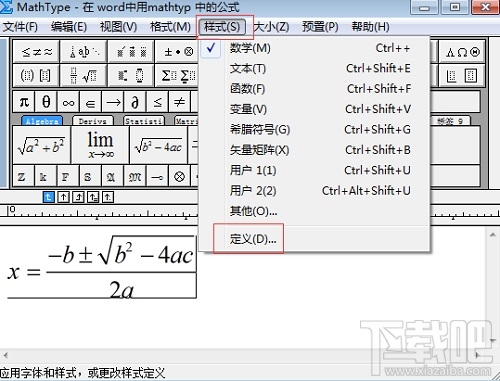The height and width of the screenshot is (381, 500).
Task: Select the fifth tab-stop alignment button
Action: click(108, 197)
